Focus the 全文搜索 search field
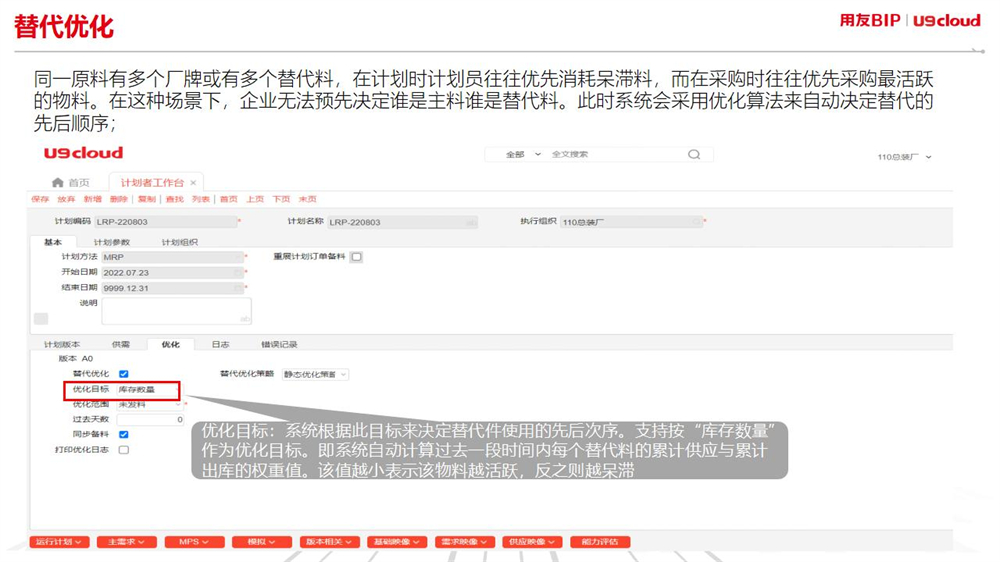Screen dimensions: 1000x562 [615, 154]
